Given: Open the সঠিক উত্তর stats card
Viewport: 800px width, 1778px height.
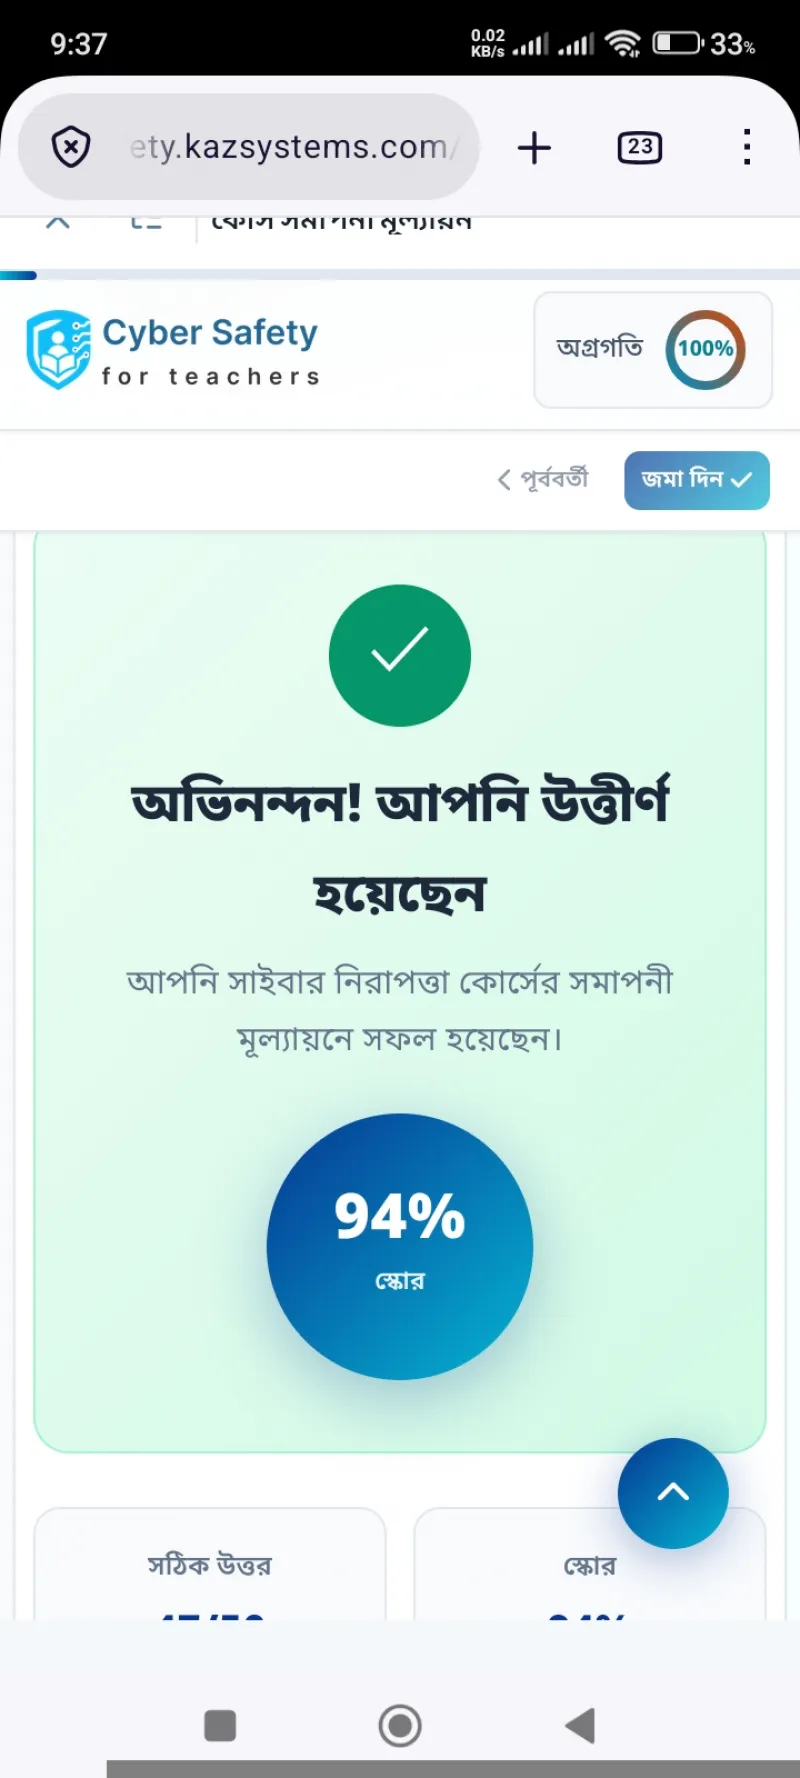Looking at the screenshot, I should (x=210, y=1564).
